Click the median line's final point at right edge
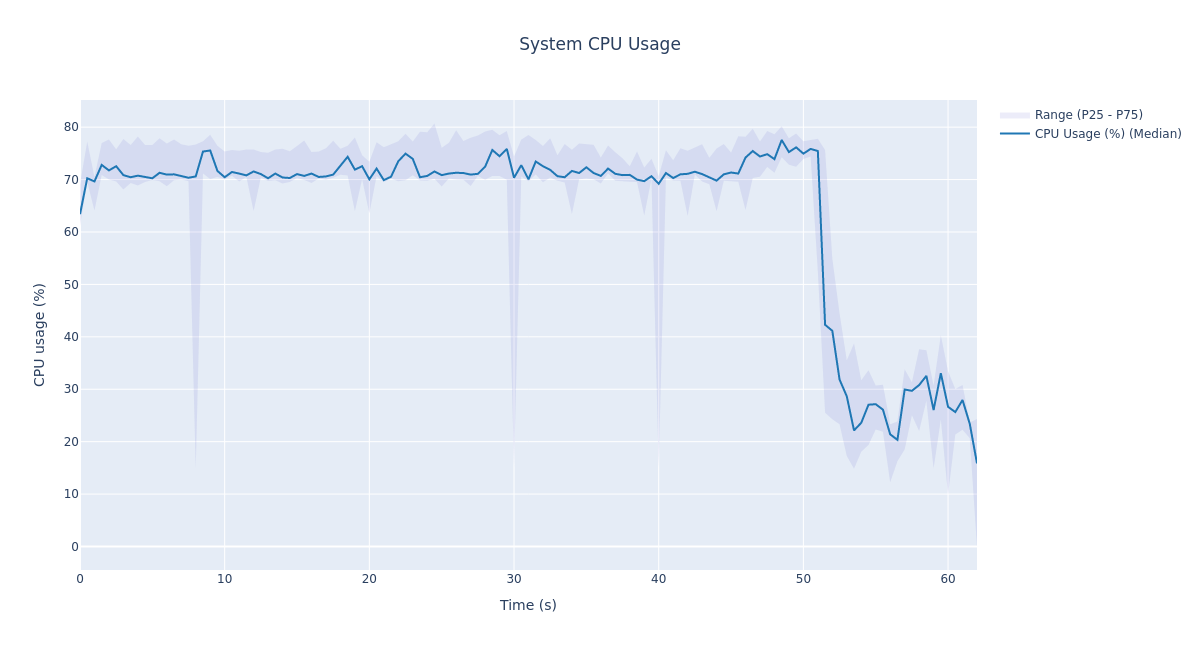 coord(976,462)
